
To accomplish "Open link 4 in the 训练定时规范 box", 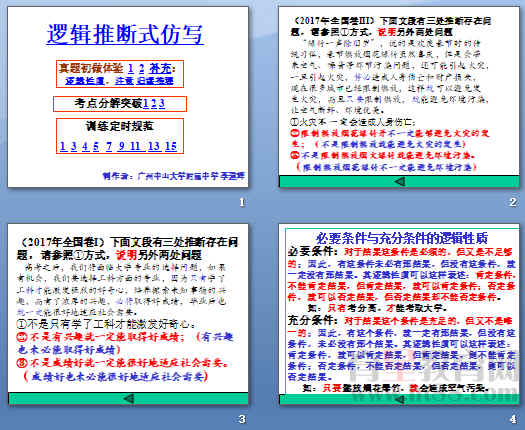I will 86,146.
